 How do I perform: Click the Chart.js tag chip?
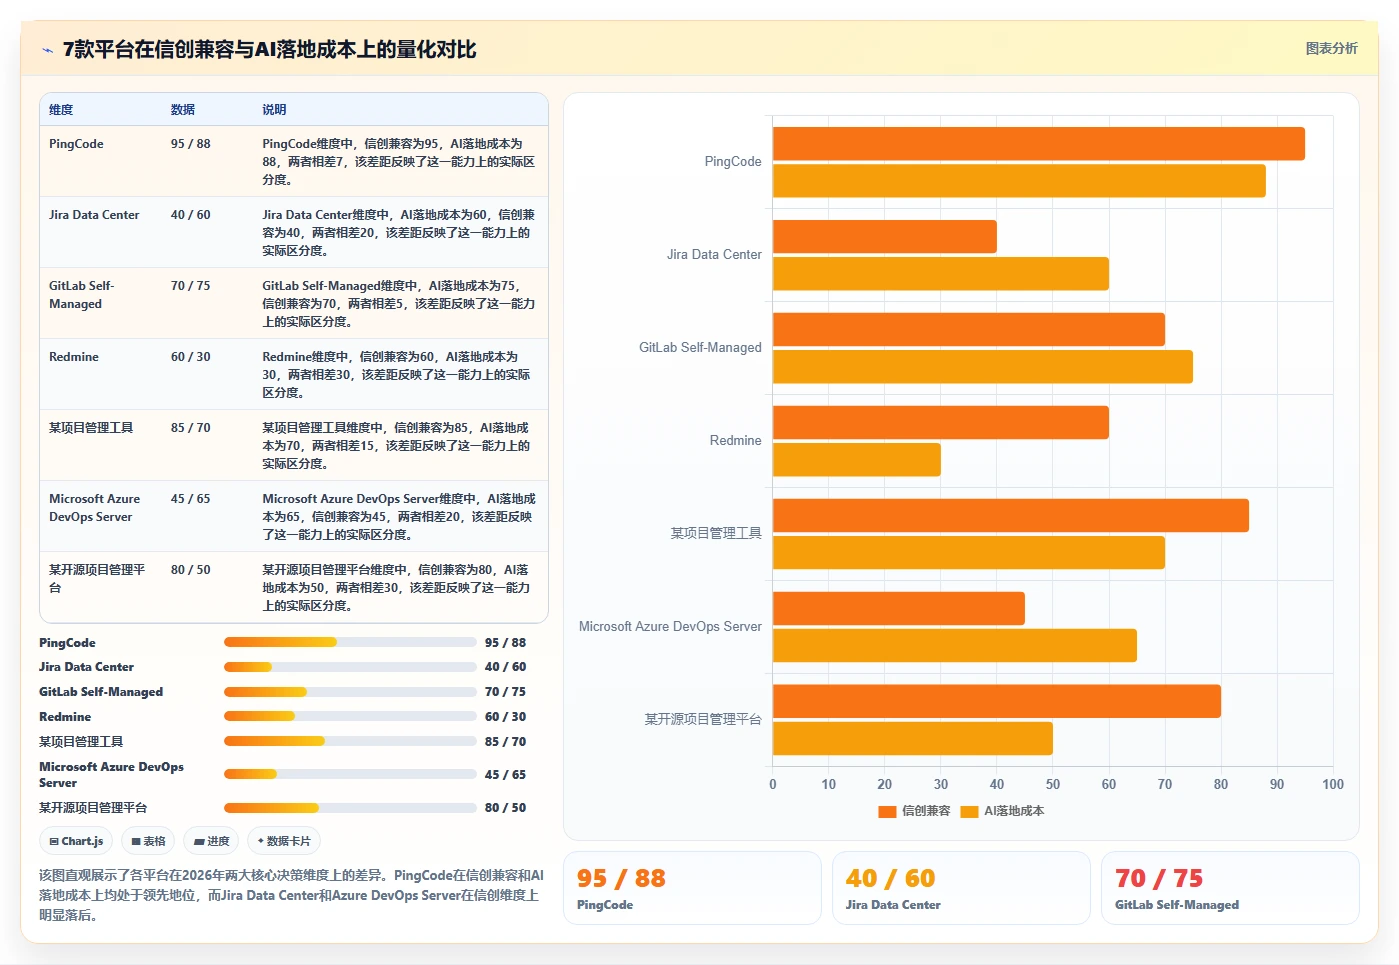click(x=76, y=841)
